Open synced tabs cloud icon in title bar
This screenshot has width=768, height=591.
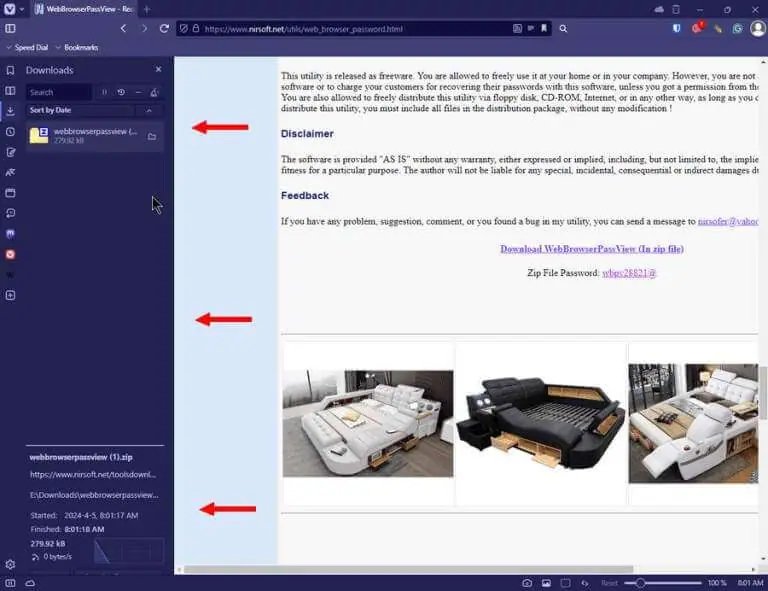click(659, 9)
